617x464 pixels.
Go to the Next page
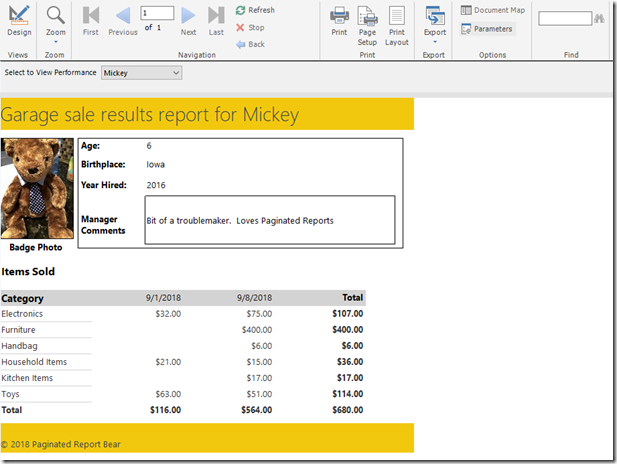[x=188, y=20]
